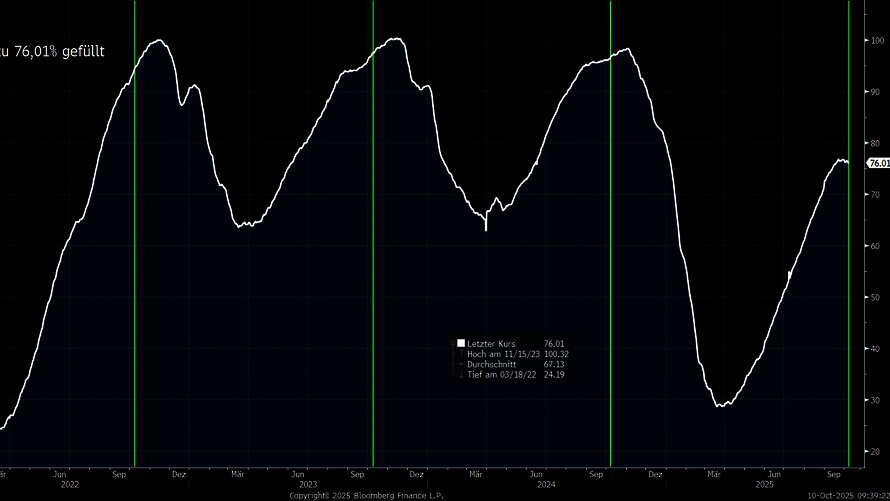Click the Tief marker icon in legend
Image resolution: width=890 pixels, height=501 pixels.
(x=461, y=375)
